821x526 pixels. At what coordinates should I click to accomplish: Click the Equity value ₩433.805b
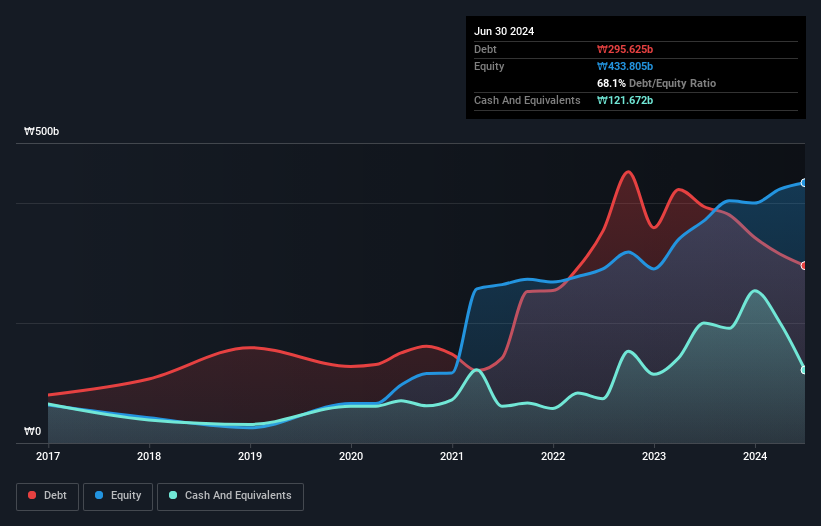tap(625, 66)
